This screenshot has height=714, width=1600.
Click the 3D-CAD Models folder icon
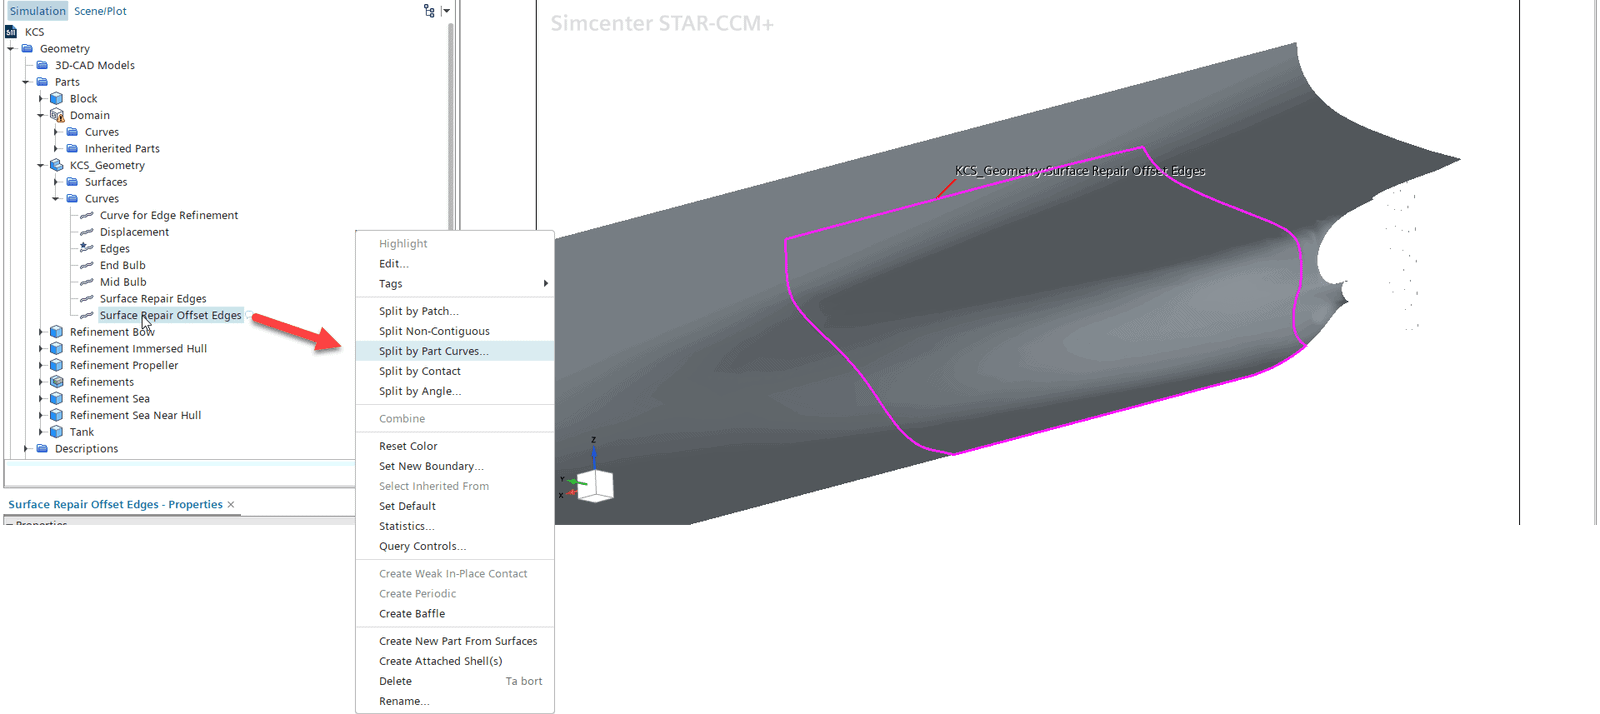pos(43,65)
